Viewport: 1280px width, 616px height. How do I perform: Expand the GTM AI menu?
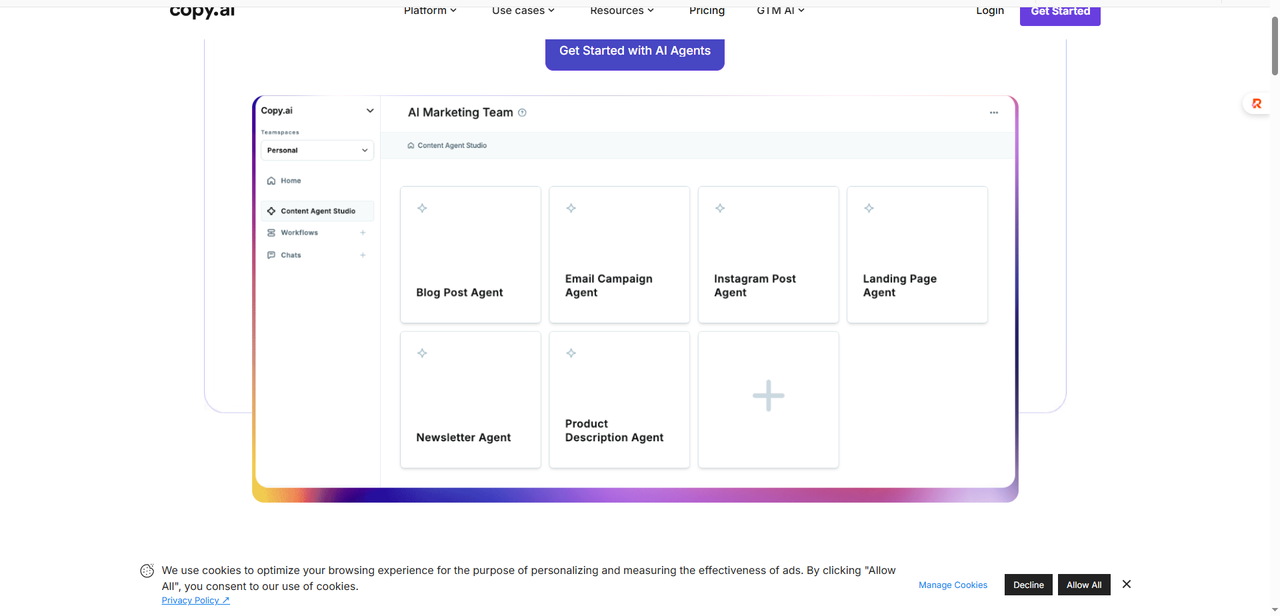pos(781,10)
